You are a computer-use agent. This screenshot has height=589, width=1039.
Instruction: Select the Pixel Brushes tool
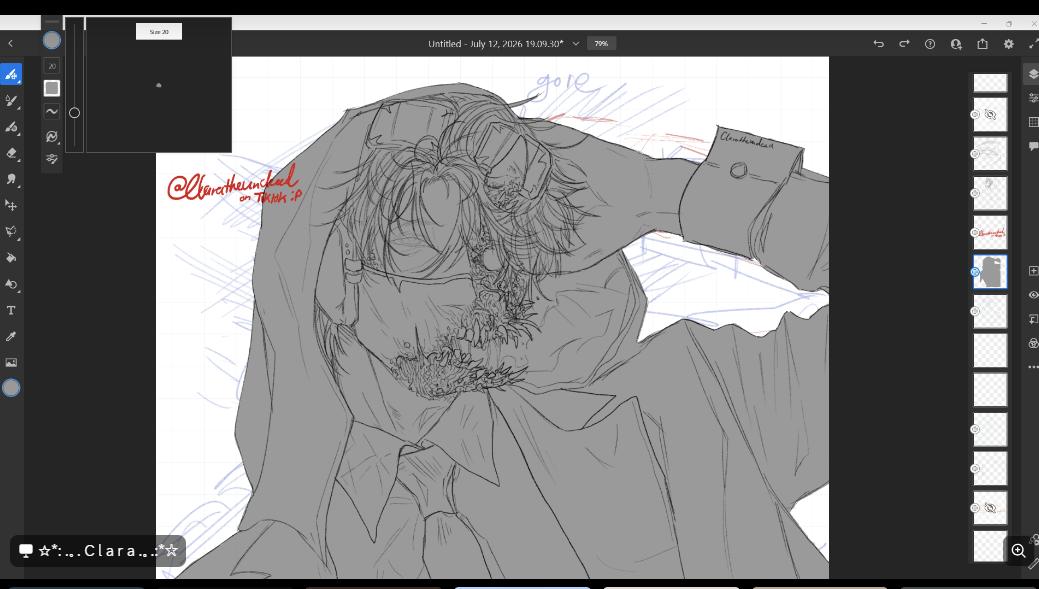coord(11,74)
